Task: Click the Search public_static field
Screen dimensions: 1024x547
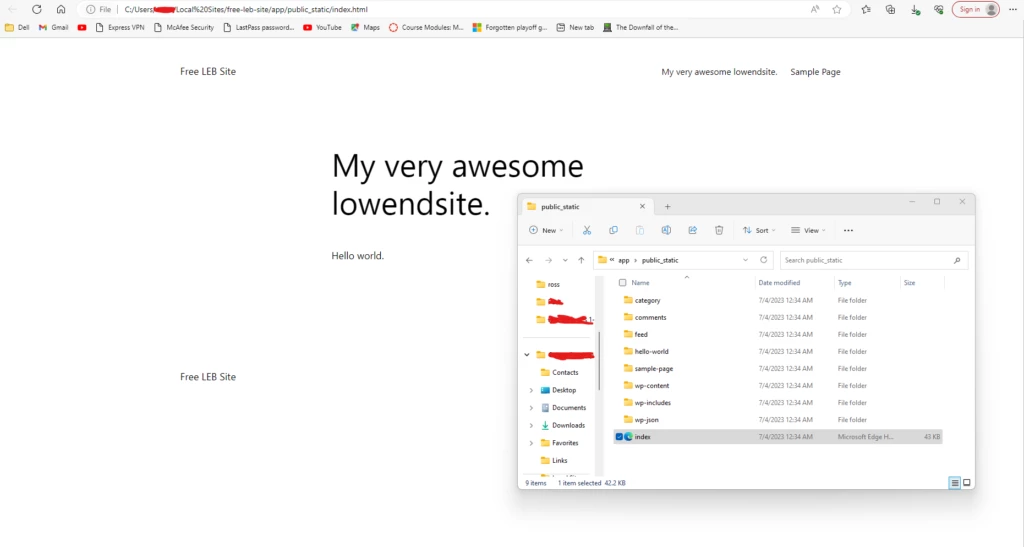Action: pyautogui.click(x=866, y=260)
